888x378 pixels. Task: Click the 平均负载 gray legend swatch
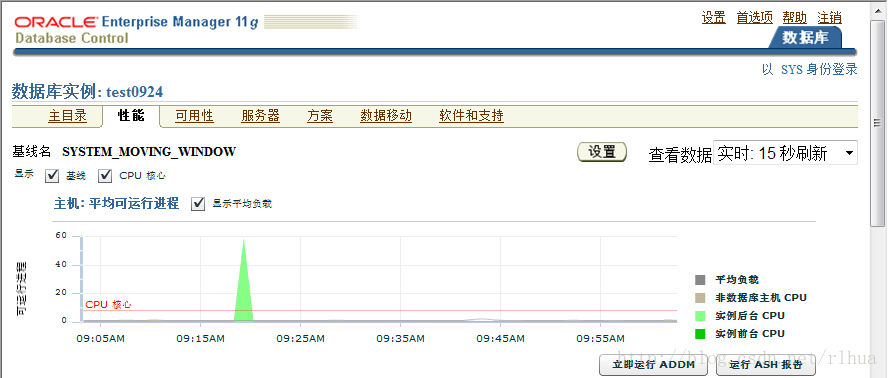pos(700,280)
